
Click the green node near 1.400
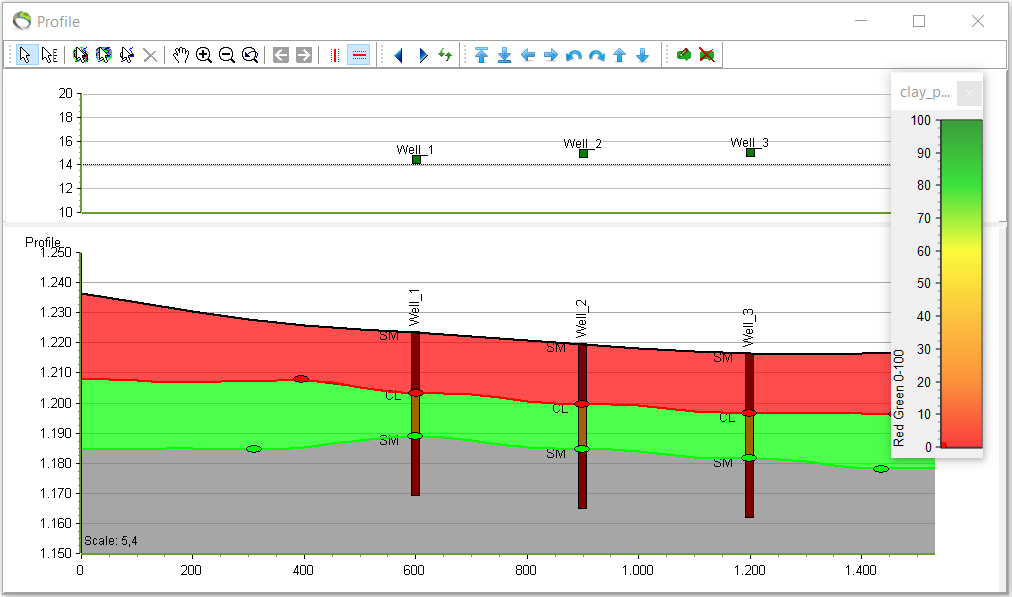coord(881,469)
